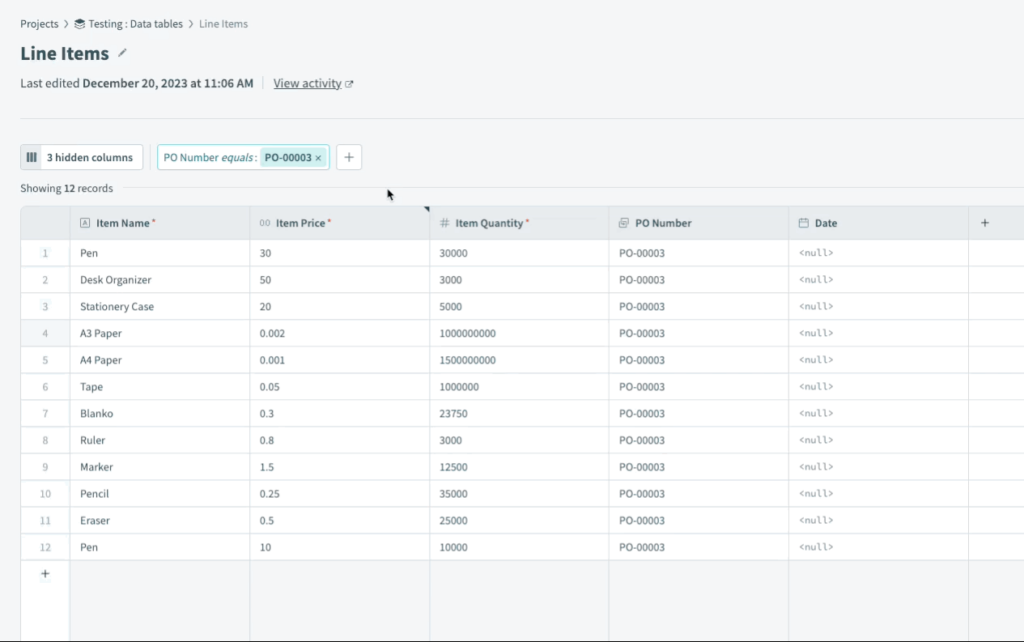Select Line Items in the breadcrumb trail
The width and height of the screenshot is (1024, 642).
pos(222,23)
